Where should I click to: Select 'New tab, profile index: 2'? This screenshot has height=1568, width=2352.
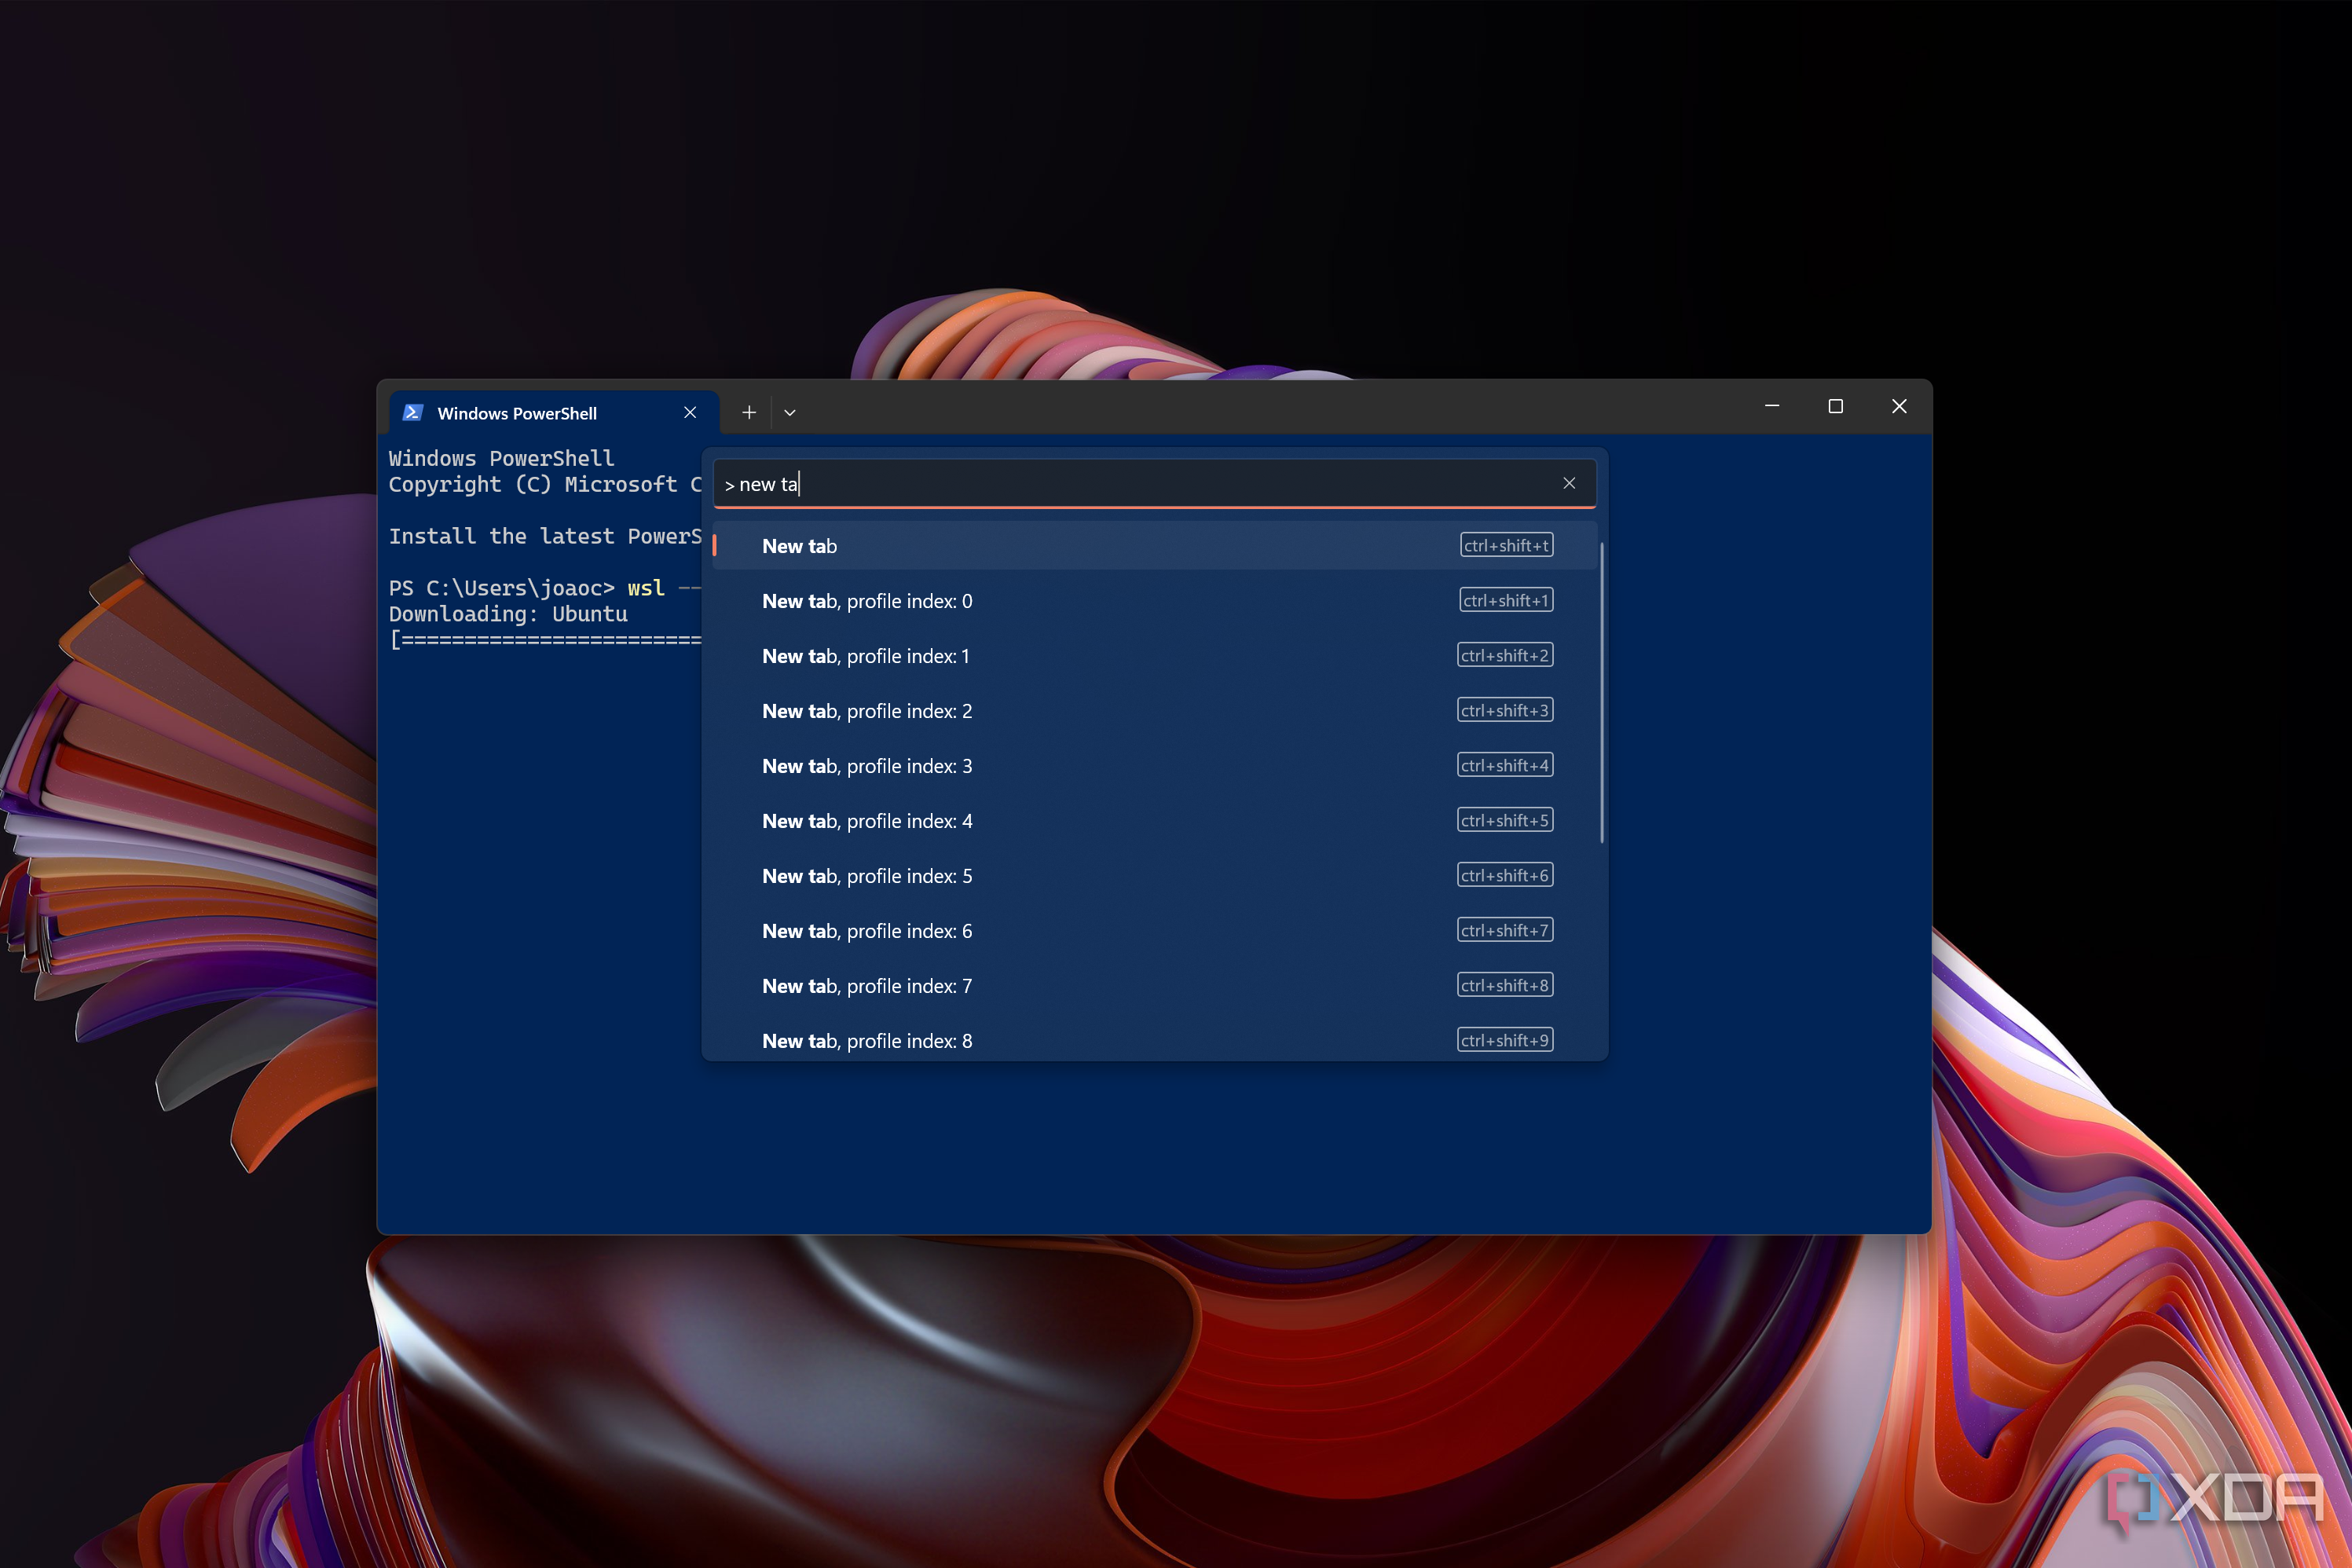tap(1154, 711)
